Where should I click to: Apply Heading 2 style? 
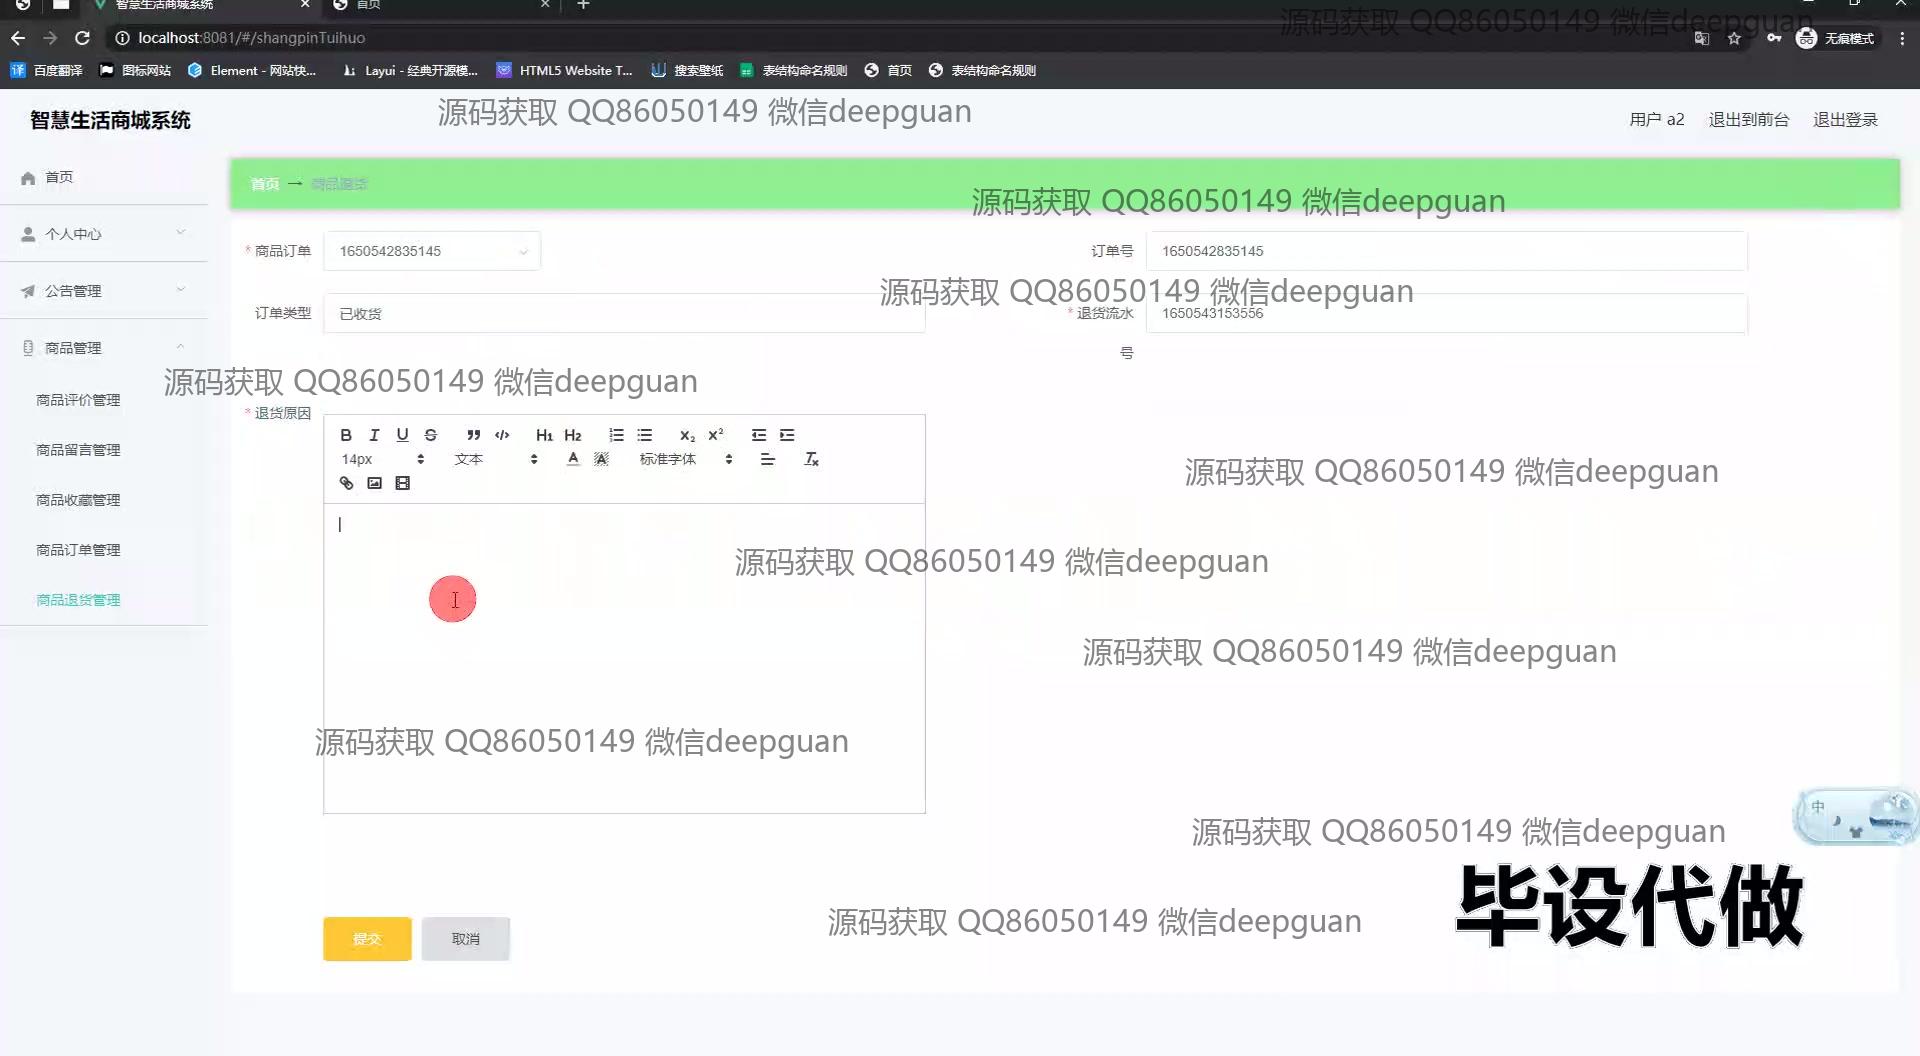click(x=572, y=435)
